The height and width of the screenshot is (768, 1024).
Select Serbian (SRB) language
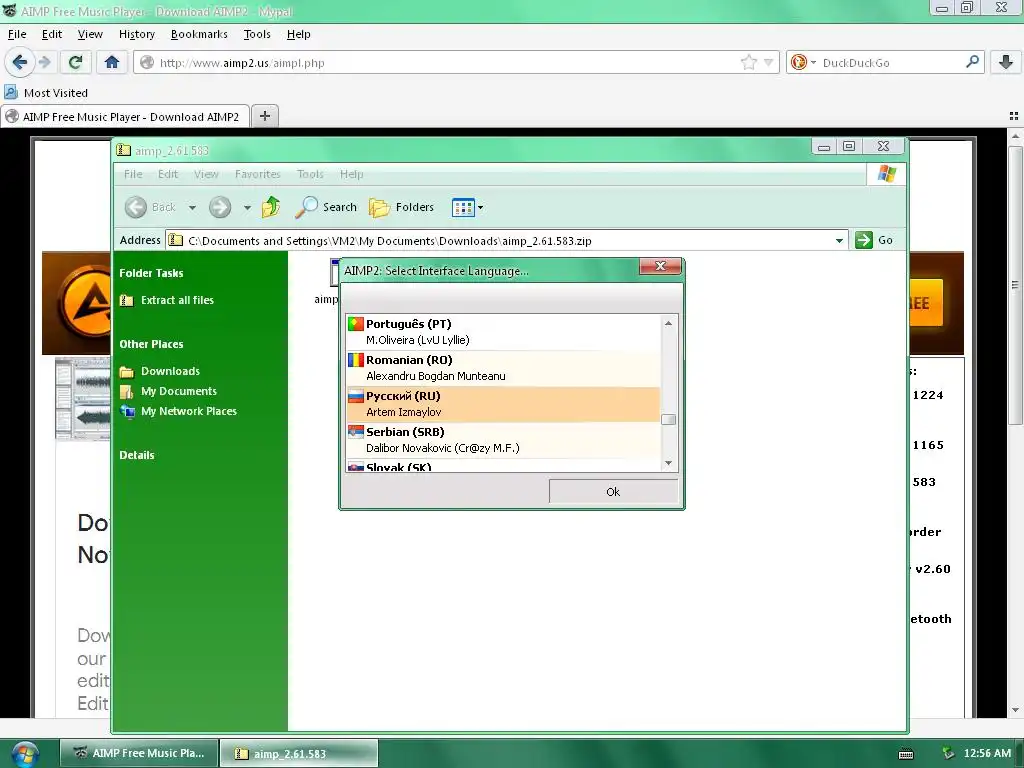pyautogui.click(x=503, y=440)
